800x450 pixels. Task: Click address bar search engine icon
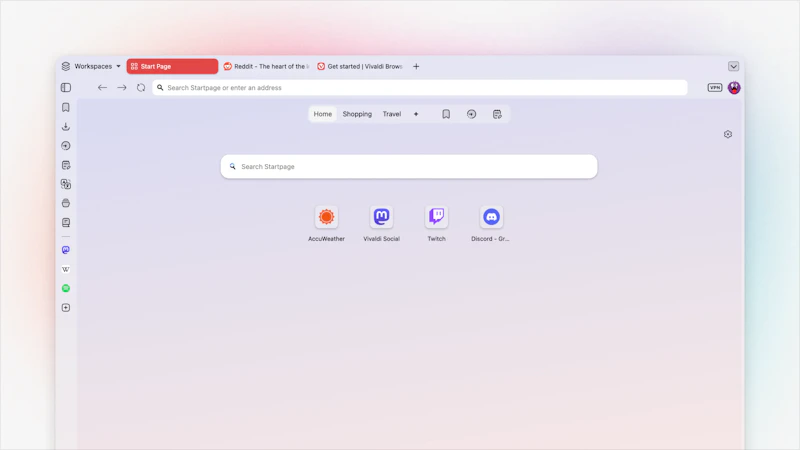pyautogui.click(x=160, y=88)
